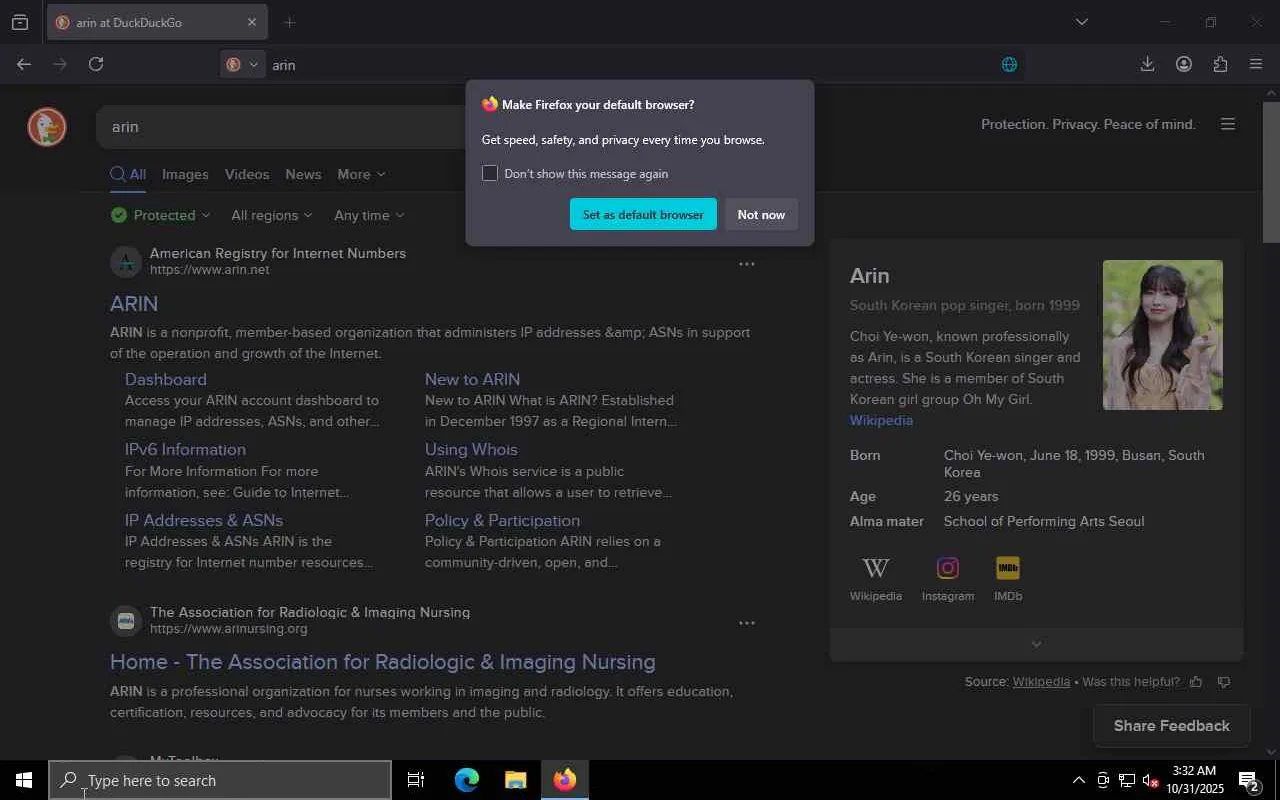Viewport: 1280px width, 800px height.
Task: Click the Share Feedback button
Action: click(1172, 726)
